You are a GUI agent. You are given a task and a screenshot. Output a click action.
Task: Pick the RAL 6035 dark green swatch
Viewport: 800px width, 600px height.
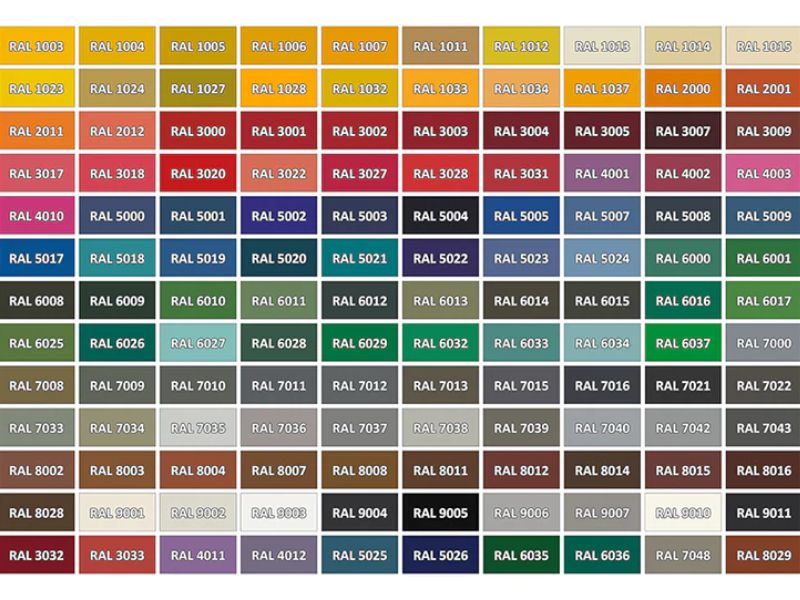[x=521, y=555]
